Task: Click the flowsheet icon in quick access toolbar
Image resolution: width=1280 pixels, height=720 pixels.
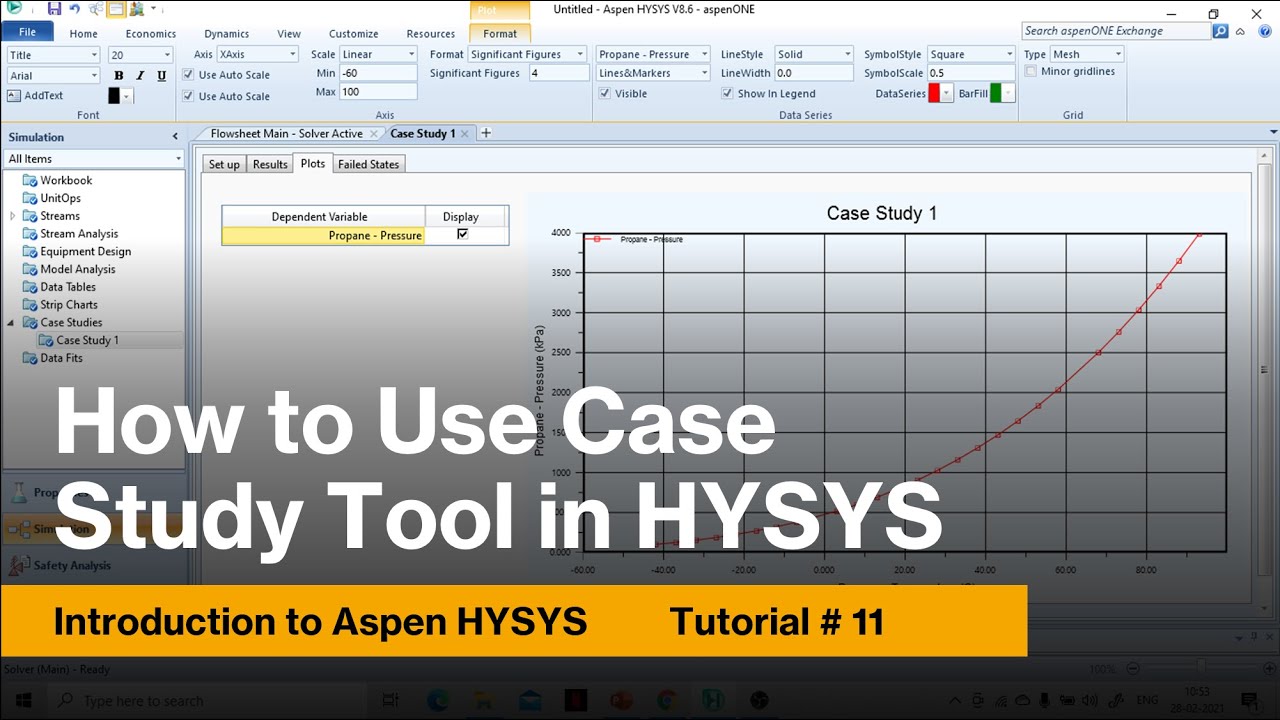Action: [x=96, y=9]
